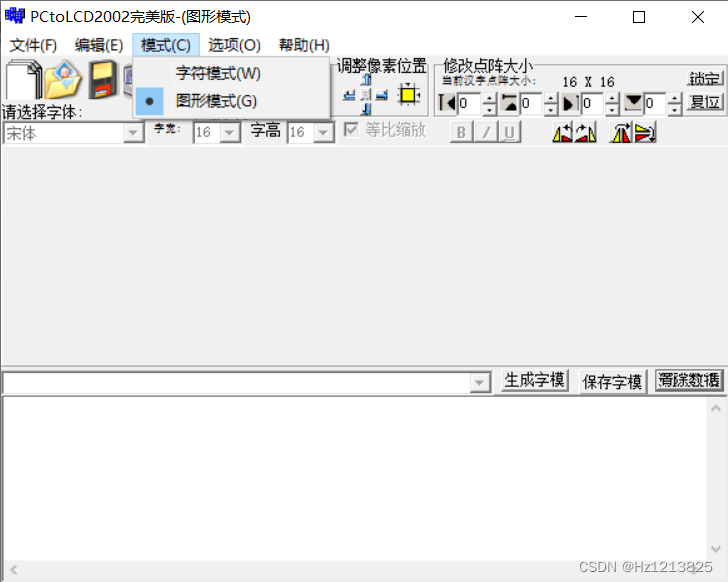Open the 帮助(H) menu
Image resolution: width=728 pixels, height=582 pixels.
304,45
